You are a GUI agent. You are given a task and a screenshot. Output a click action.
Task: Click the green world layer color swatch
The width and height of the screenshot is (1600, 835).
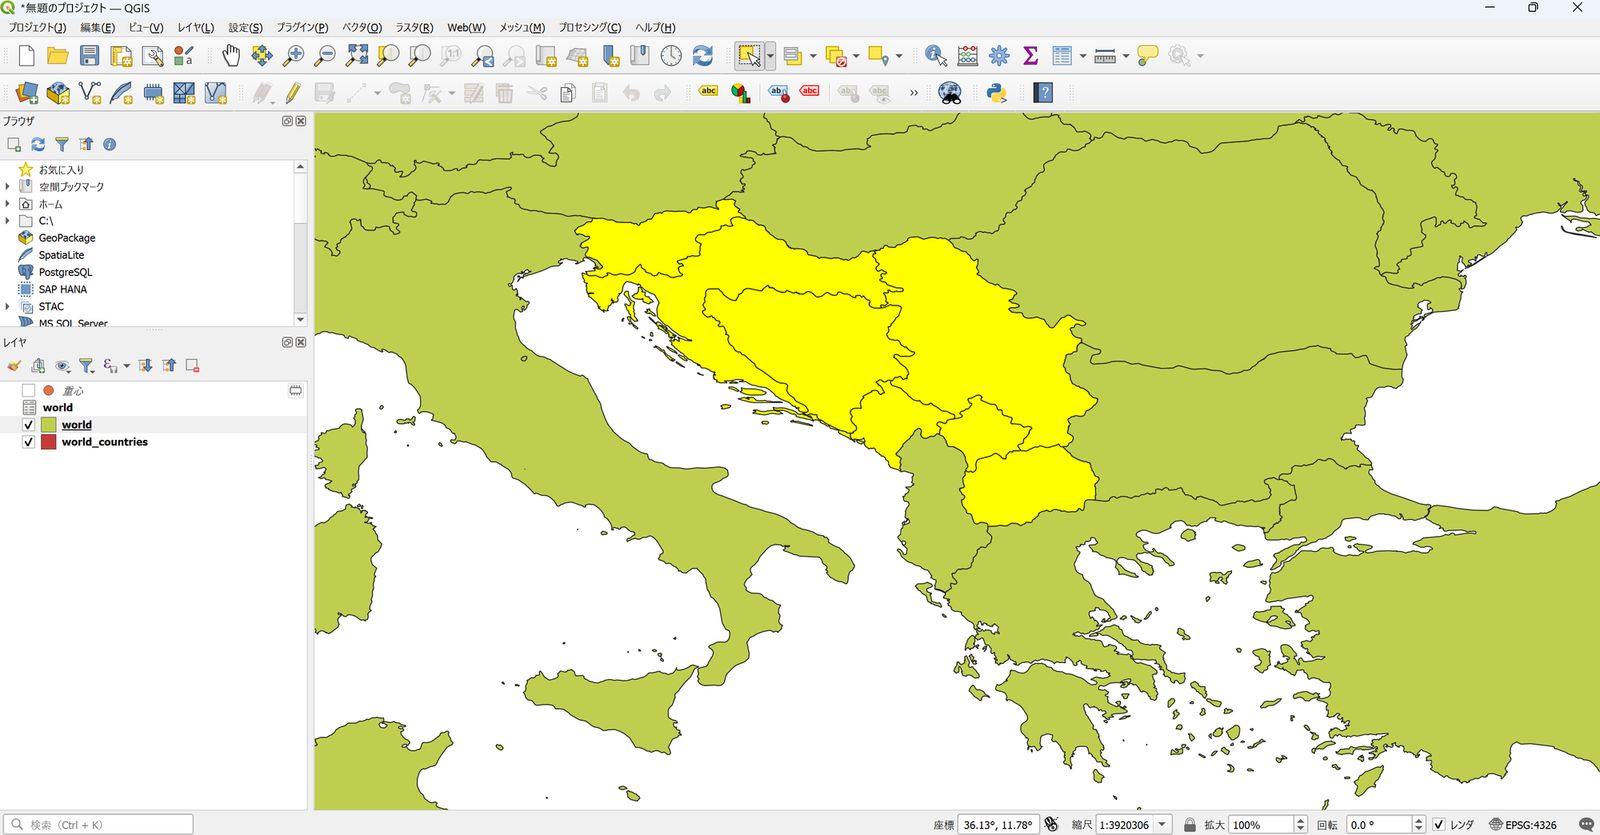(x=48, y=425)
